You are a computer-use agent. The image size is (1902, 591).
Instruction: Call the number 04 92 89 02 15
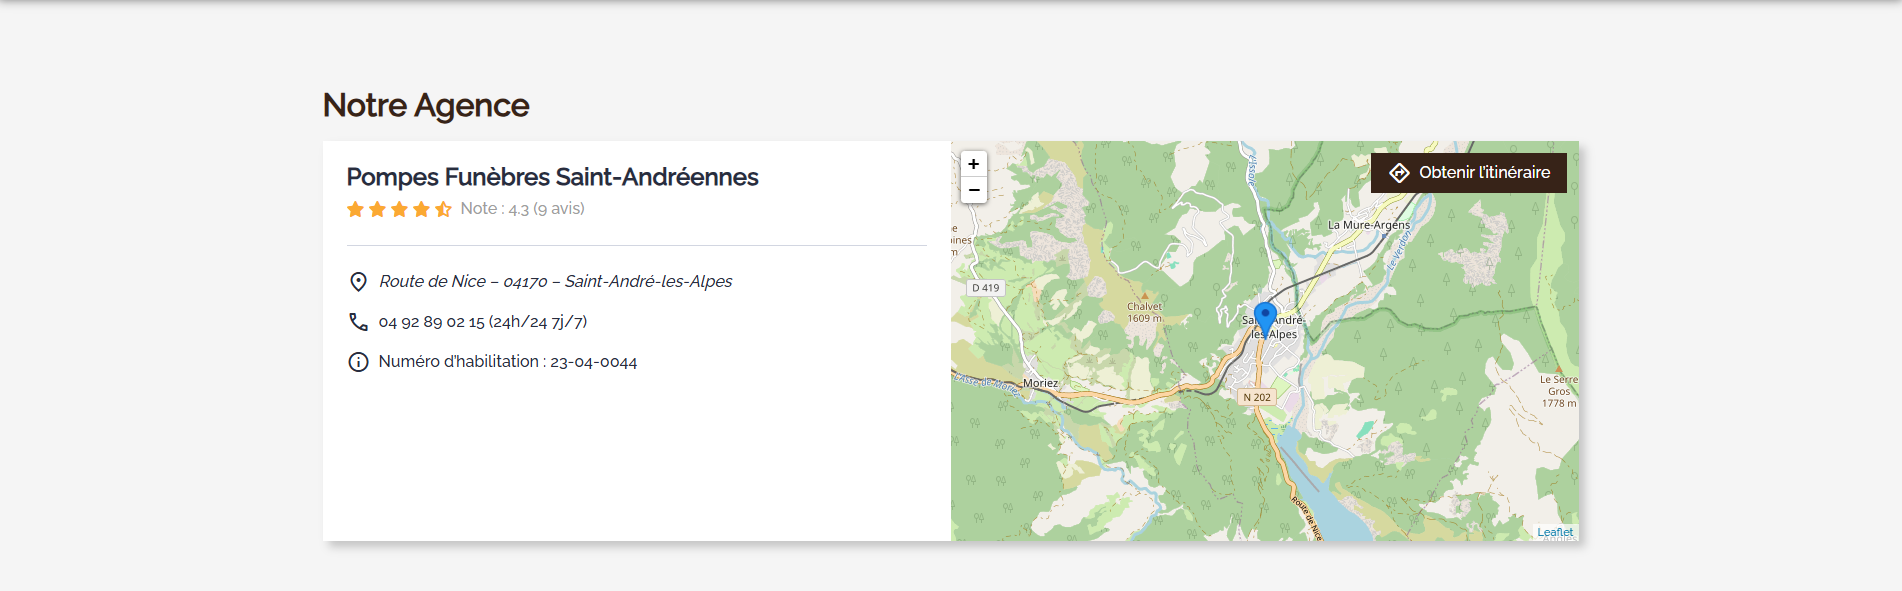(x=482, y=322)
